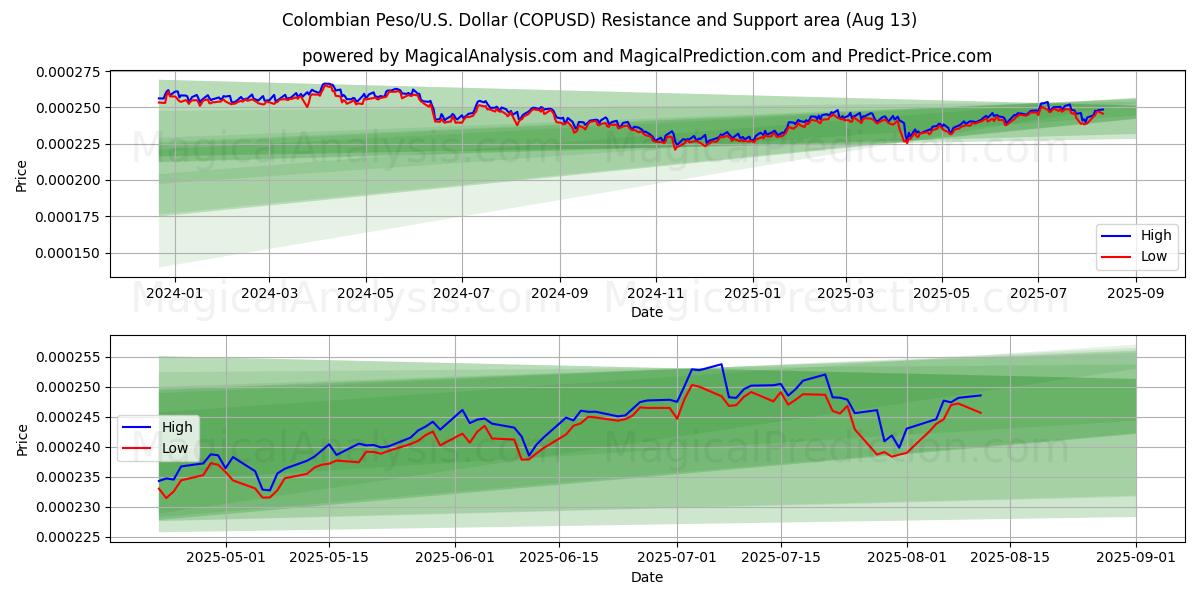
Task: Click the '2025-03' tick label
Action: 846,293
